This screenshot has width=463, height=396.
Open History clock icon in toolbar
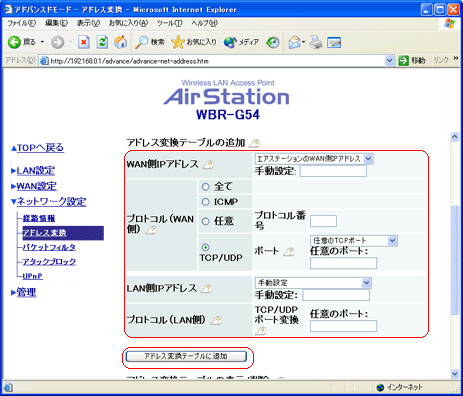click(273, 42)
